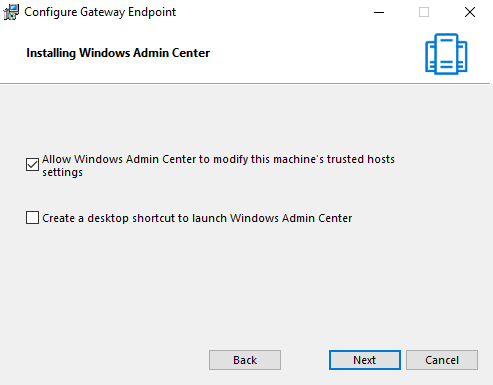
Task: Enable the desktop shortcut checkbox
Action: (32, 218)
